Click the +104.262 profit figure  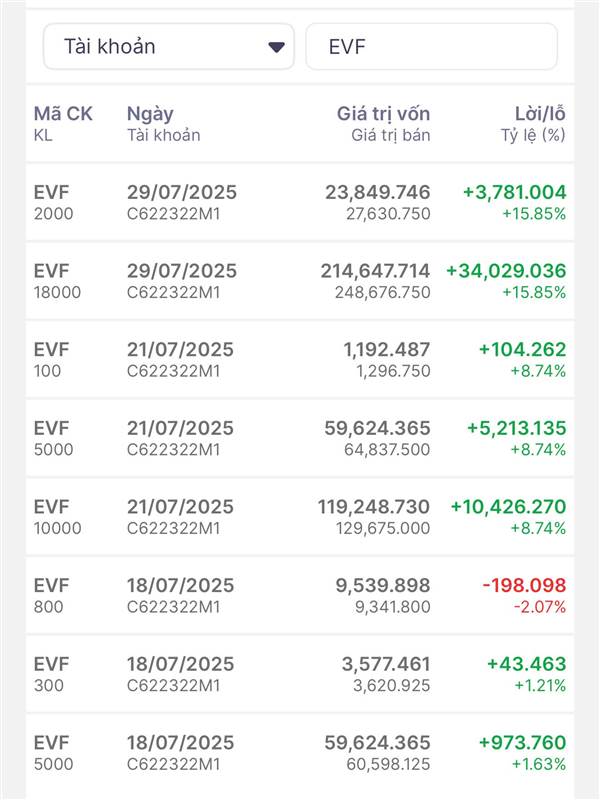pos(522,350)
